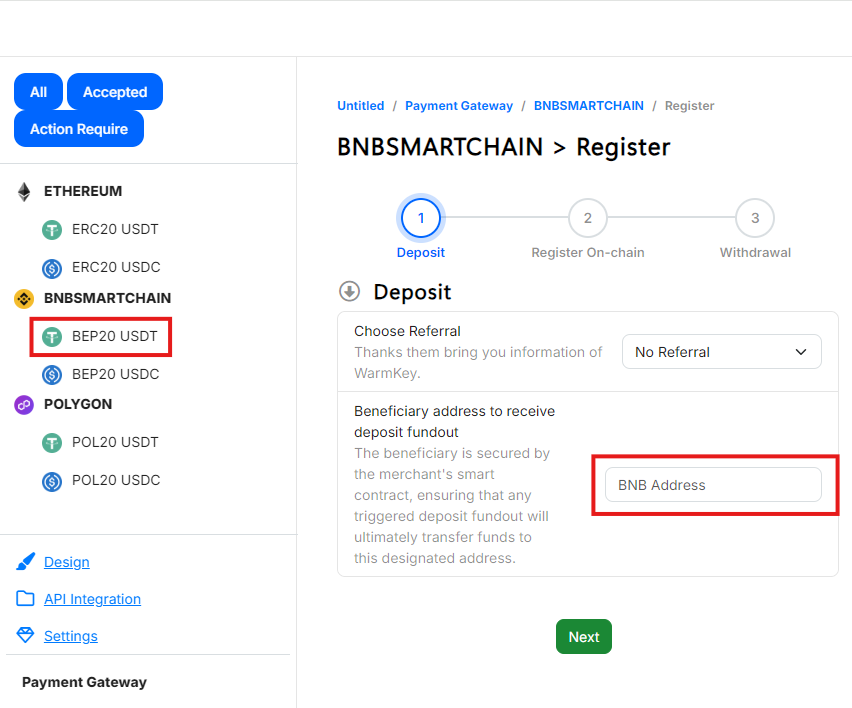Select POLYGON network heading

click(78, 404)
